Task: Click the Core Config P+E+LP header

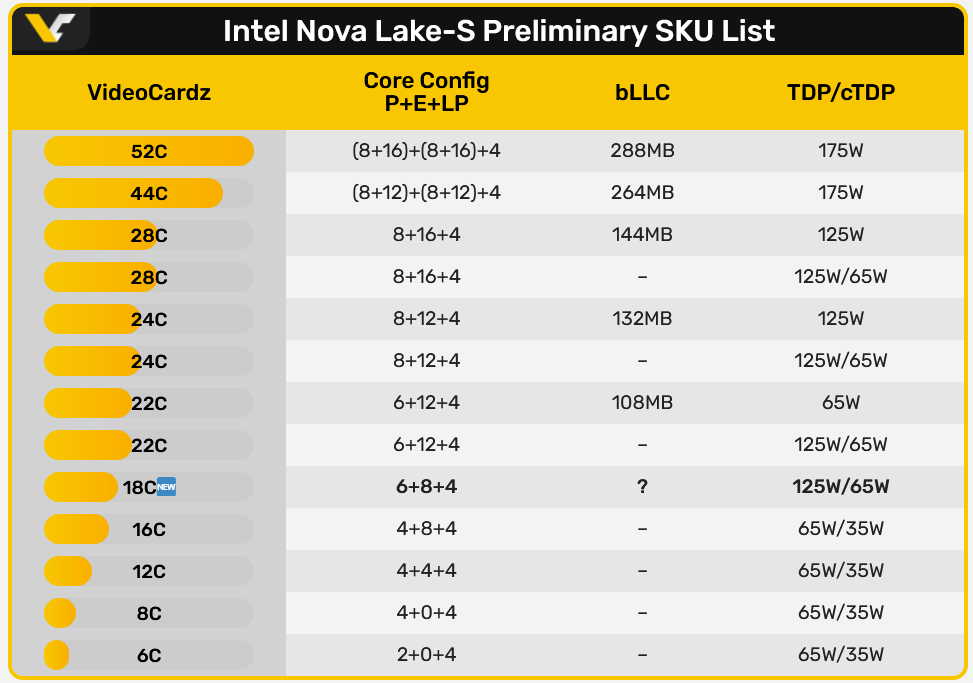Action: (x=426, y=92)
